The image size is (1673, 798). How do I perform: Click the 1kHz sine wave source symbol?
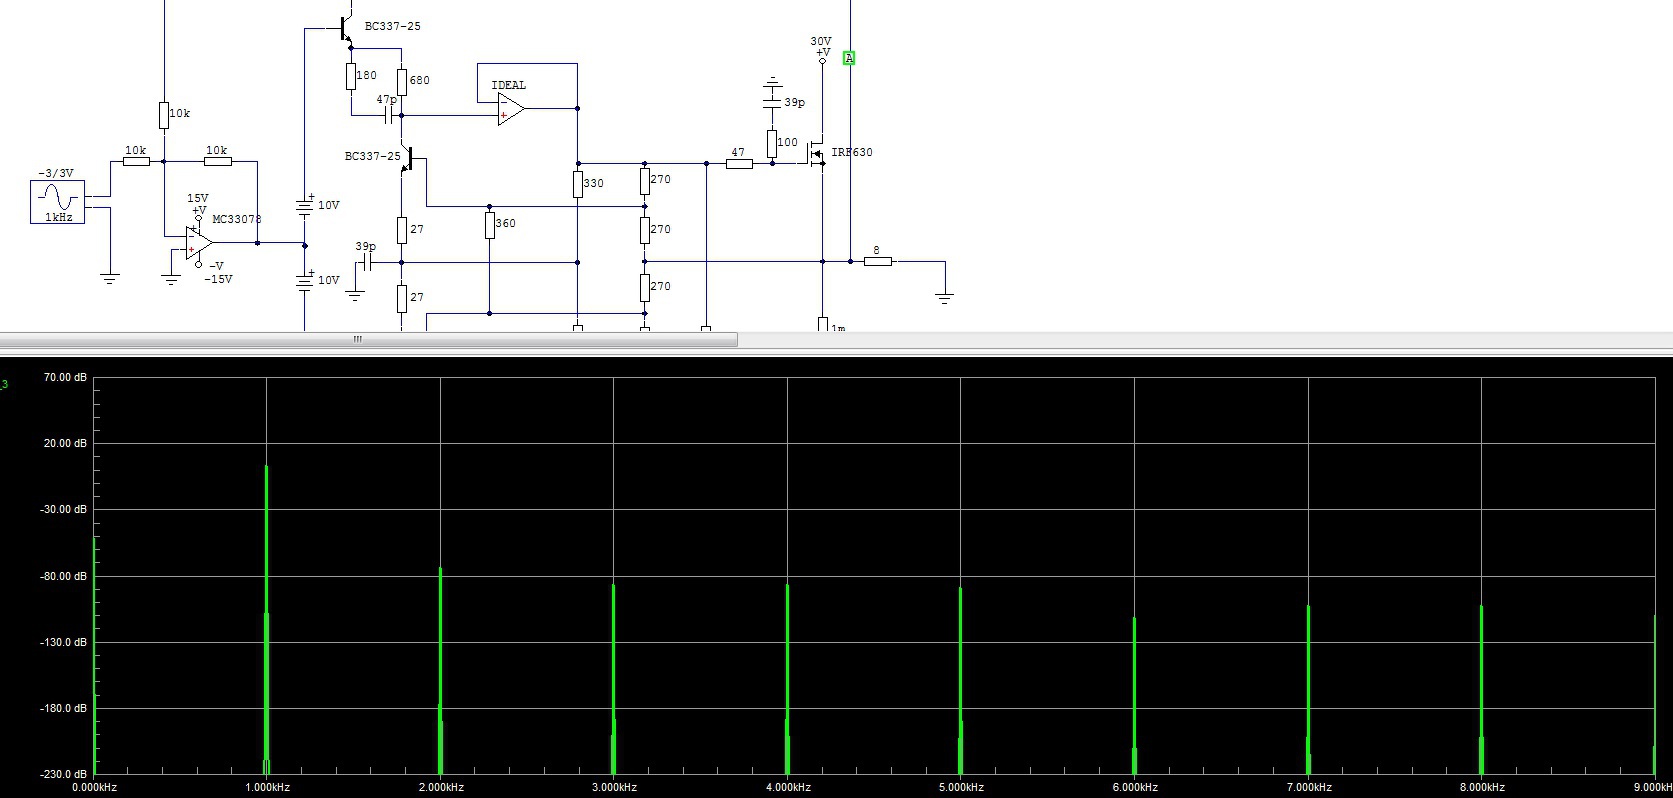[57, 202]
